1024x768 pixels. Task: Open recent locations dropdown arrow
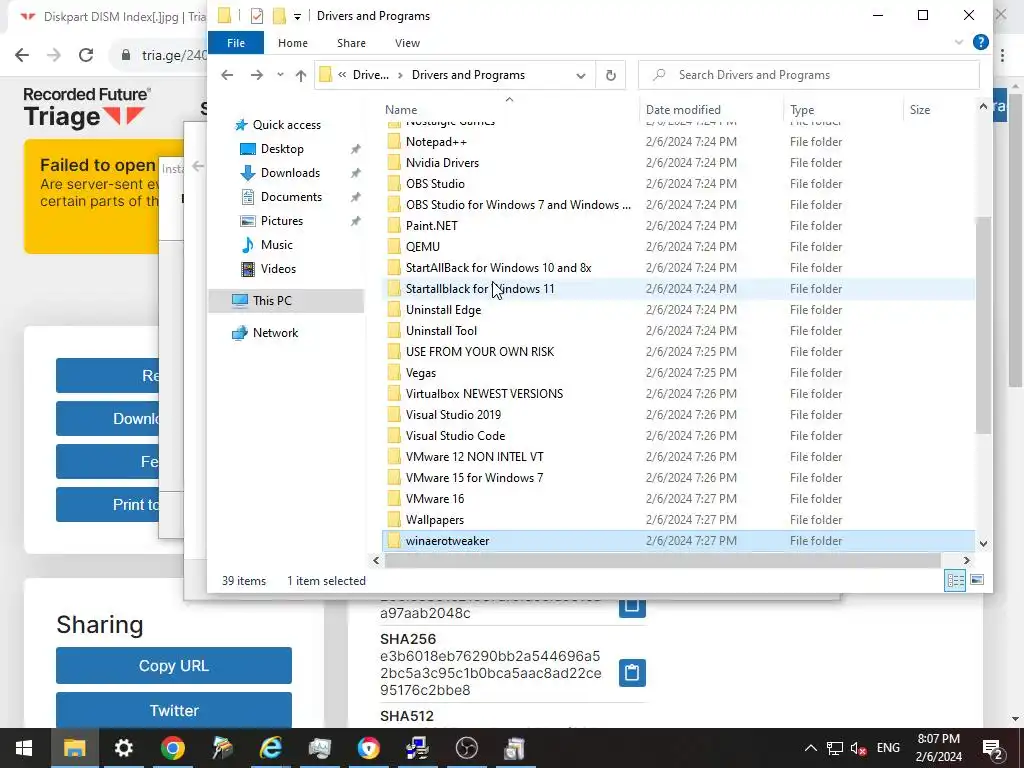(280, 75)
